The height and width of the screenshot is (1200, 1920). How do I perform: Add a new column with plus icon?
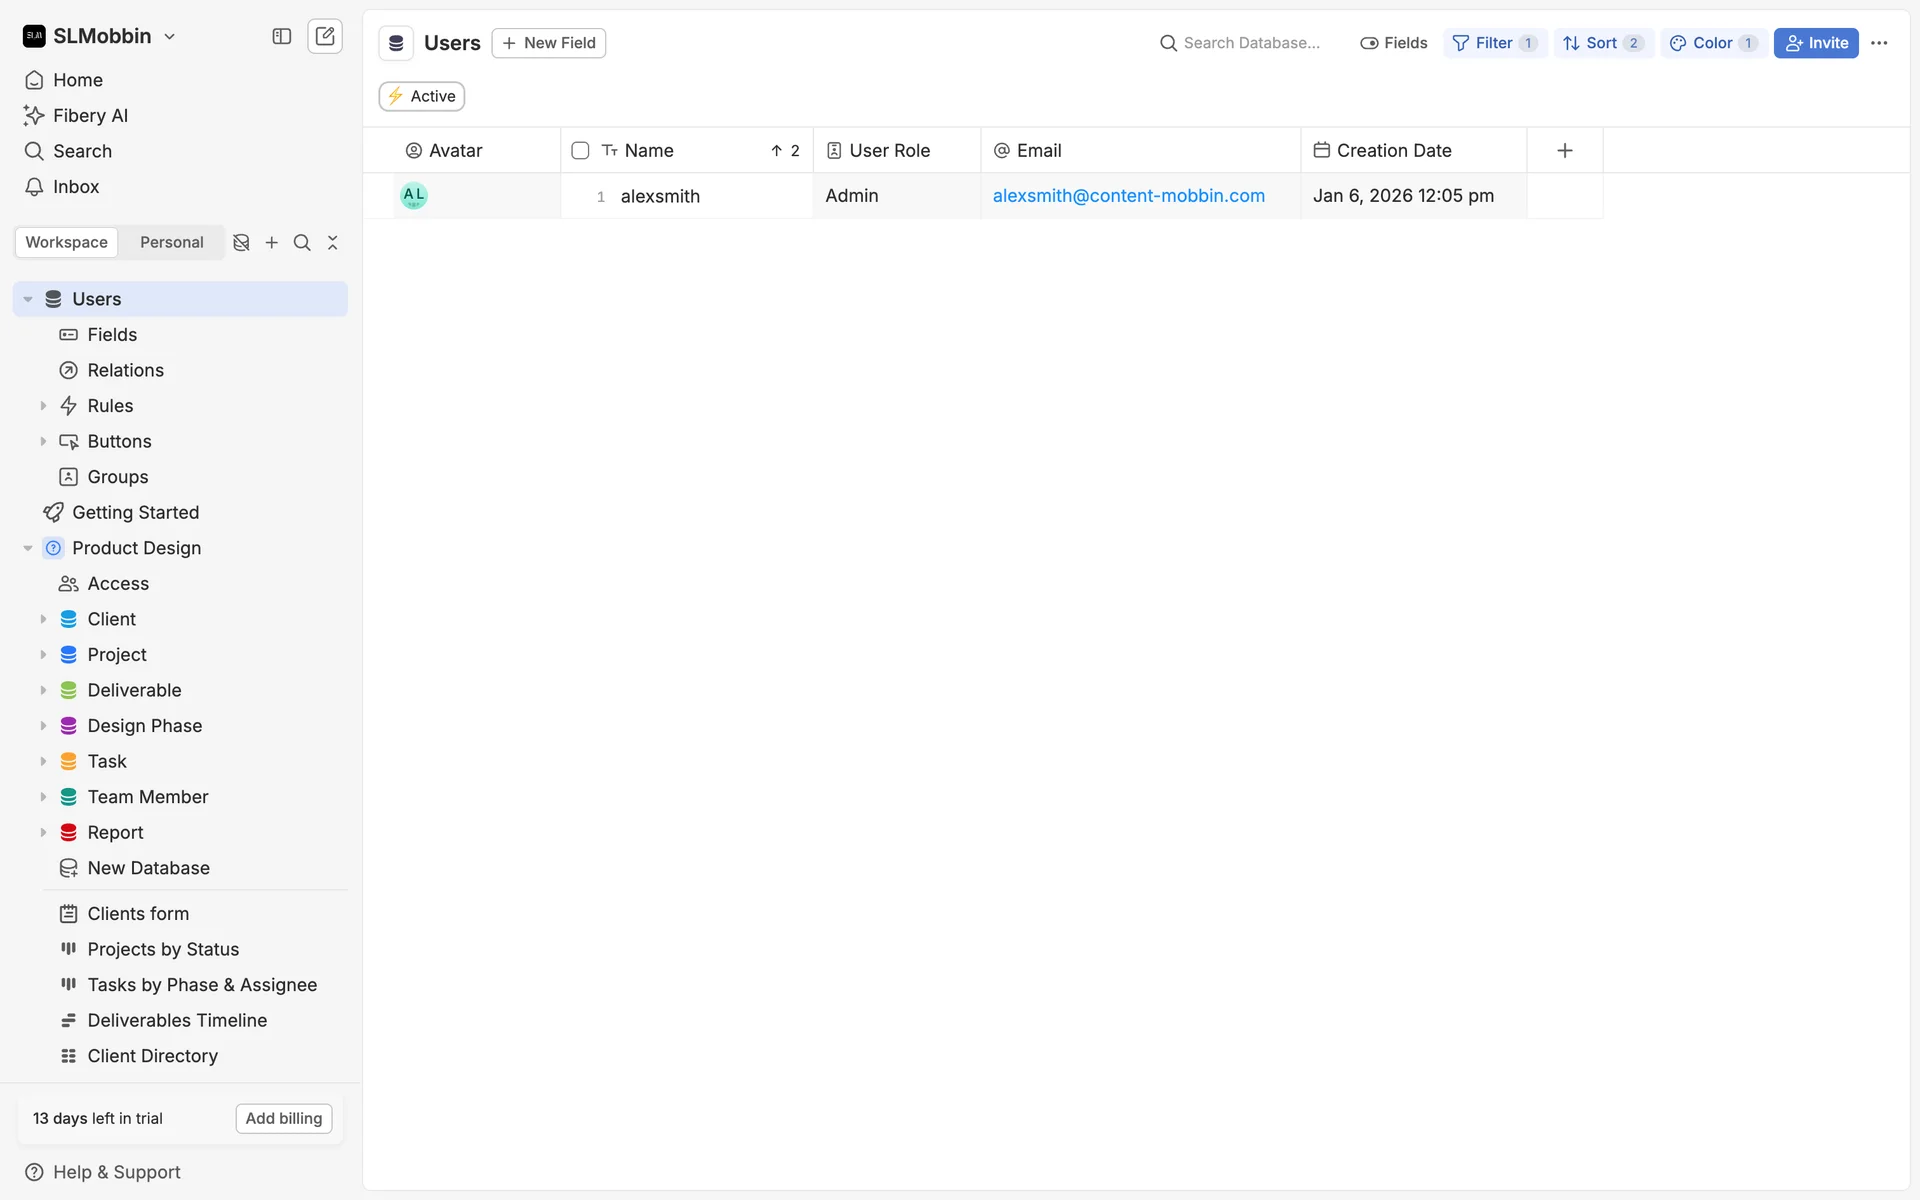point(1565,151)
